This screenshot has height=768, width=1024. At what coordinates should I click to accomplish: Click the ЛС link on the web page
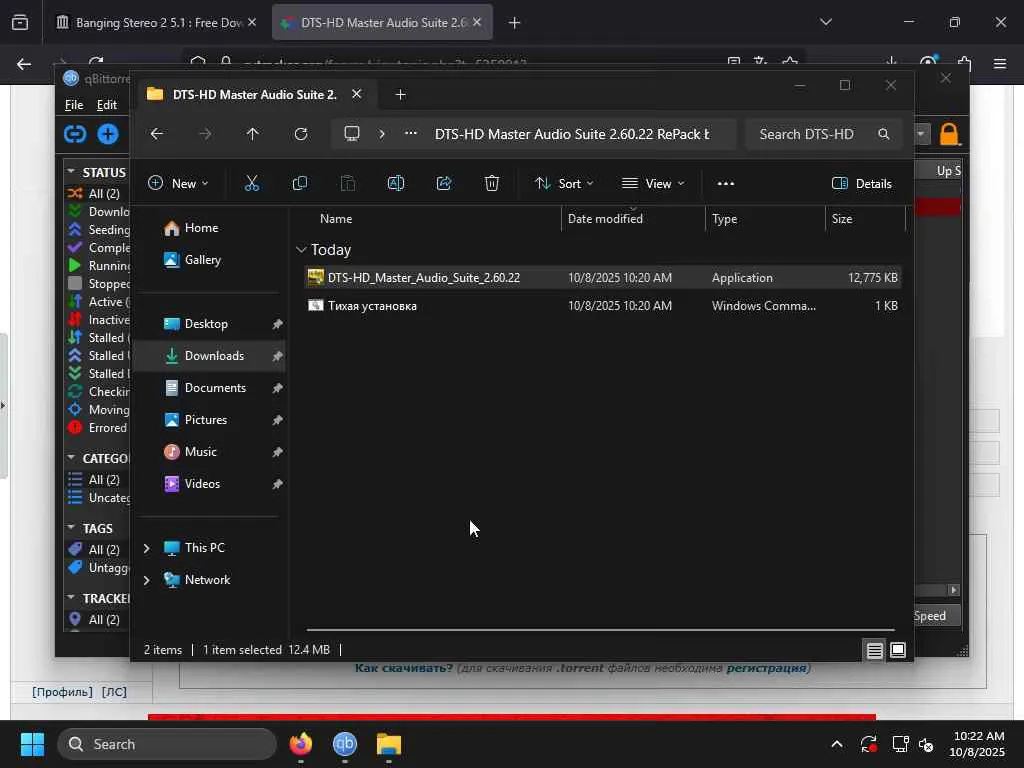coord(114,692)
